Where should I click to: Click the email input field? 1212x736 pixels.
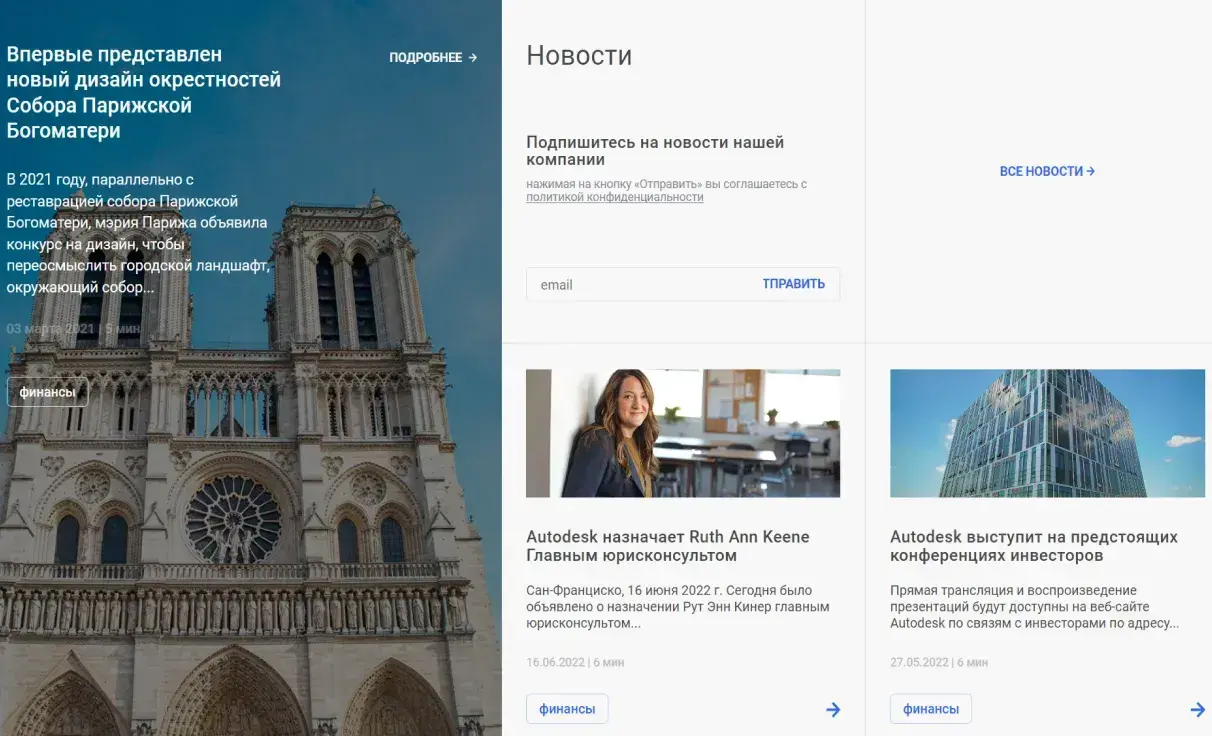pos(620,284)
